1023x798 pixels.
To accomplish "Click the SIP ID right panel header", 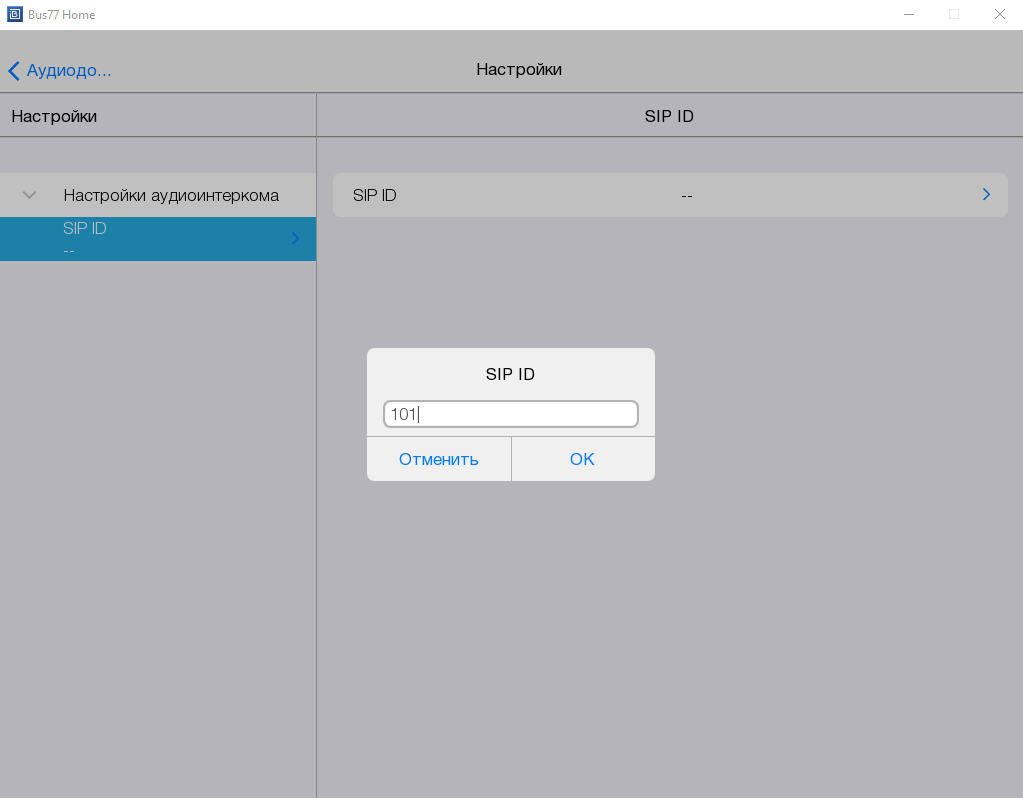I will pos(669,116).
